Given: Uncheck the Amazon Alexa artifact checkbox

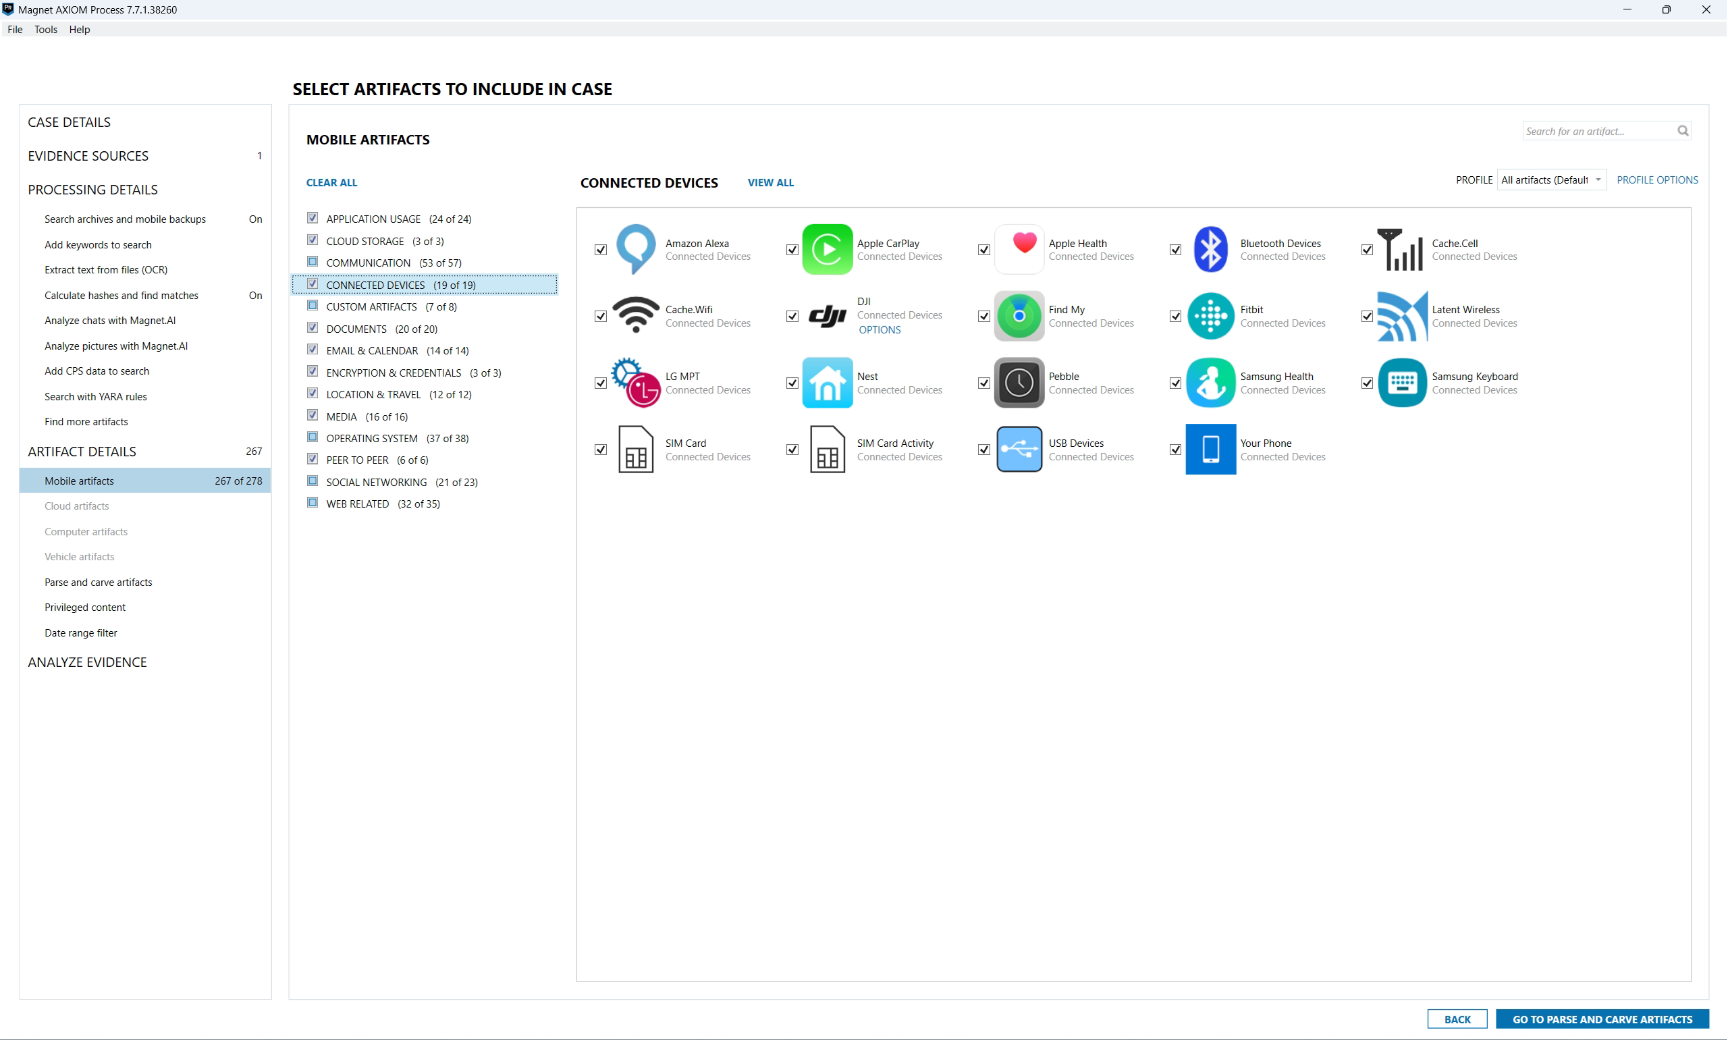Looking at the screenshot, I should pos(601,250).
